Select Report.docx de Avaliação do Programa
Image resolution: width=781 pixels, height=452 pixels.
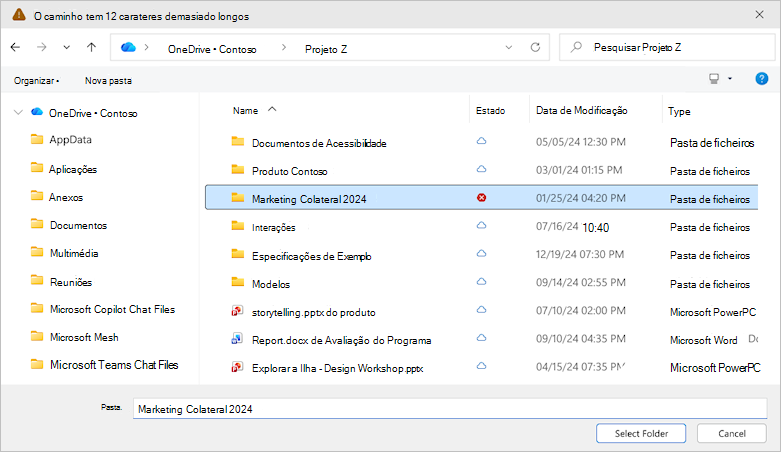tap(341, 340)
